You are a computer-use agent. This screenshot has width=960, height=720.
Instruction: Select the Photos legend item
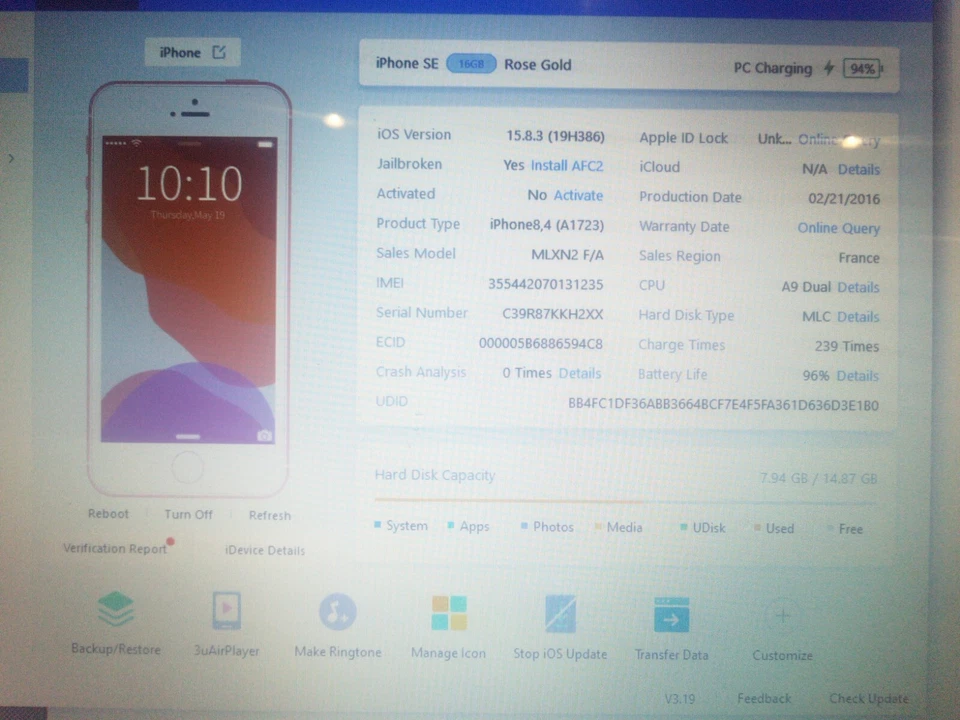tap(547, 527)
